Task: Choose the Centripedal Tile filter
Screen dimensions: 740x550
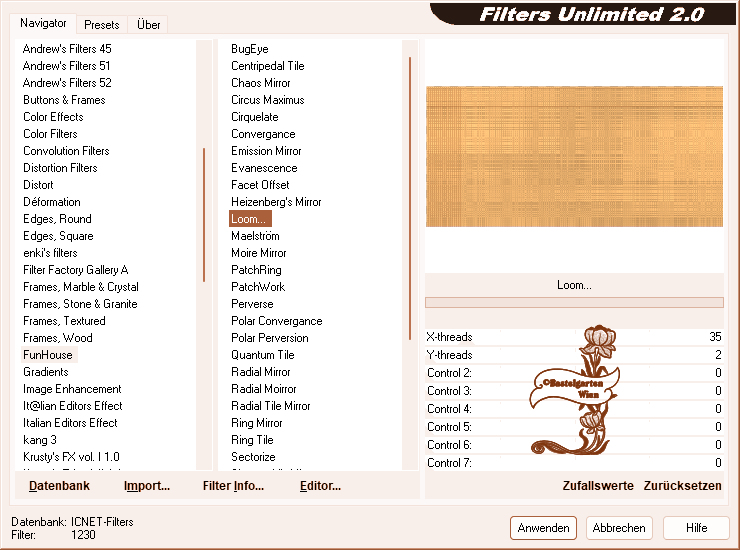Action: [268, 66]
